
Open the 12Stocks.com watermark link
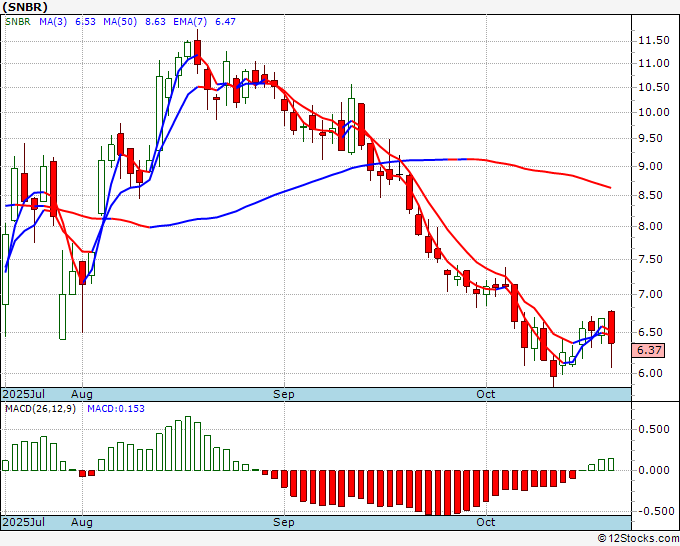[x=638, y=538]
